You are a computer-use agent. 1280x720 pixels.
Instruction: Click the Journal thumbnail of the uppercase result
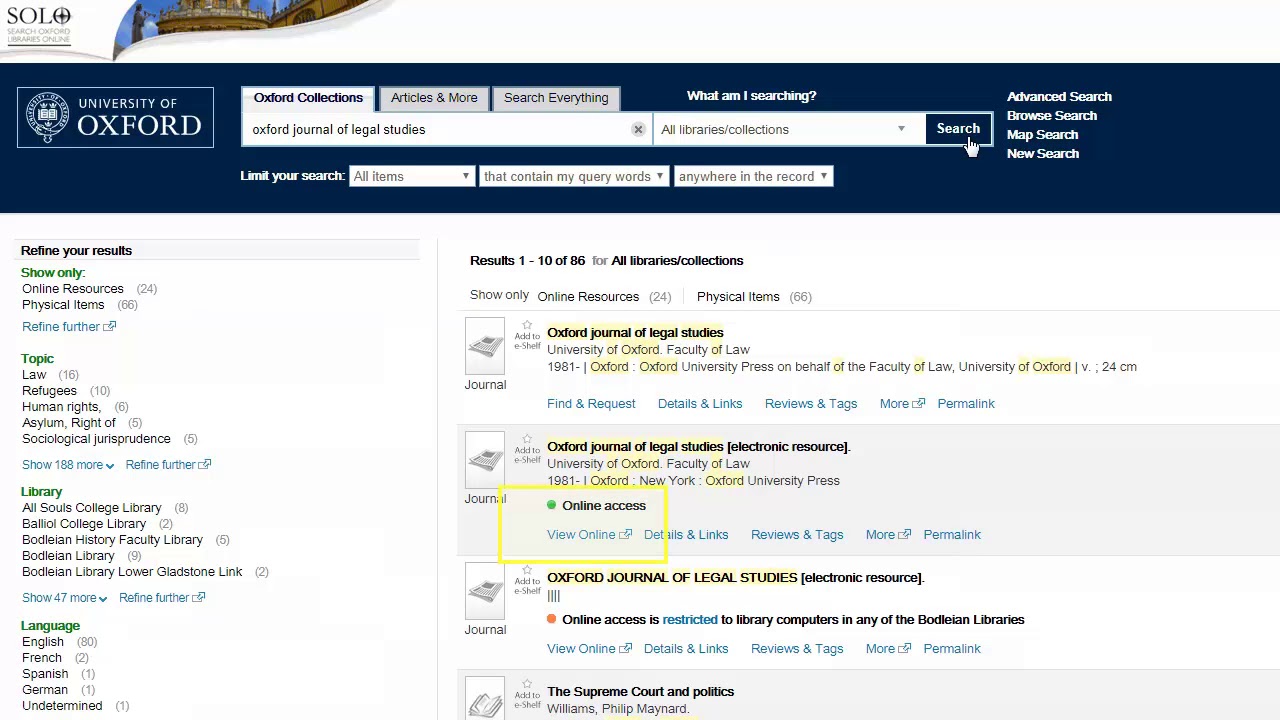click(485, 591)
